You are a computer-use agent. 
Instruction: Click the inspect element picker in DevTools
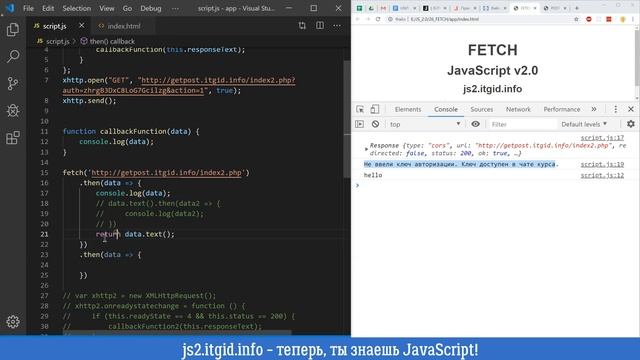click(360, 109)
